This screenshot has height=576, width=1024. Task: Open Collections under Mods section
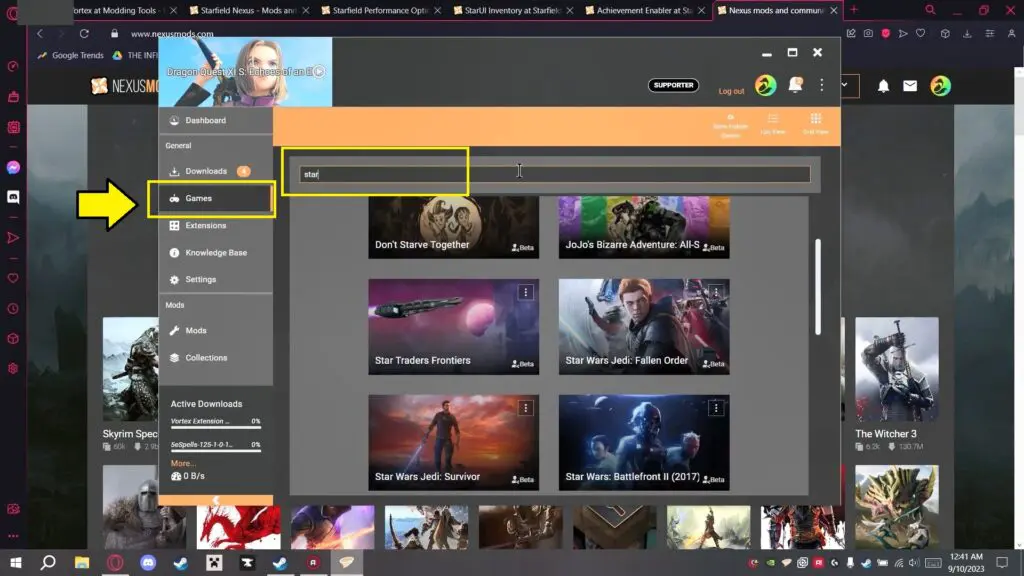point(206,357)
